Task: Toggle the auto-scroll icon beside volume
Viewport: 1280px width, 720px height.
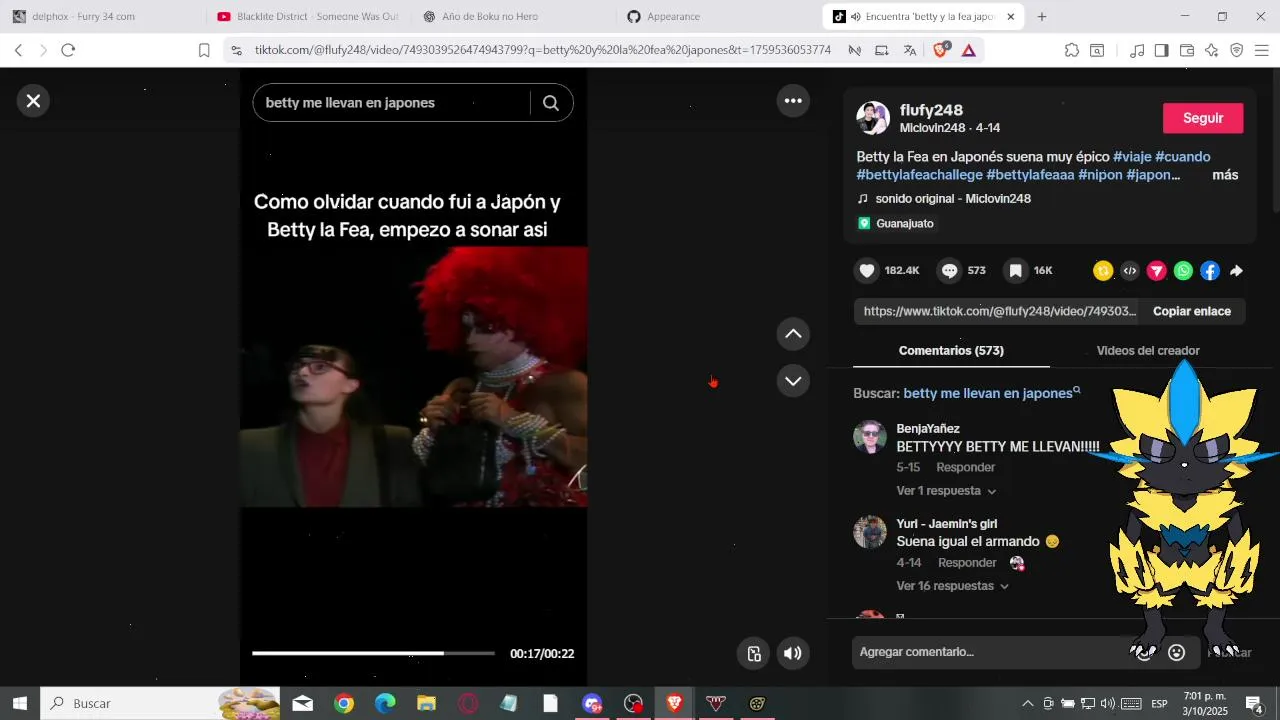Action: 754,654
